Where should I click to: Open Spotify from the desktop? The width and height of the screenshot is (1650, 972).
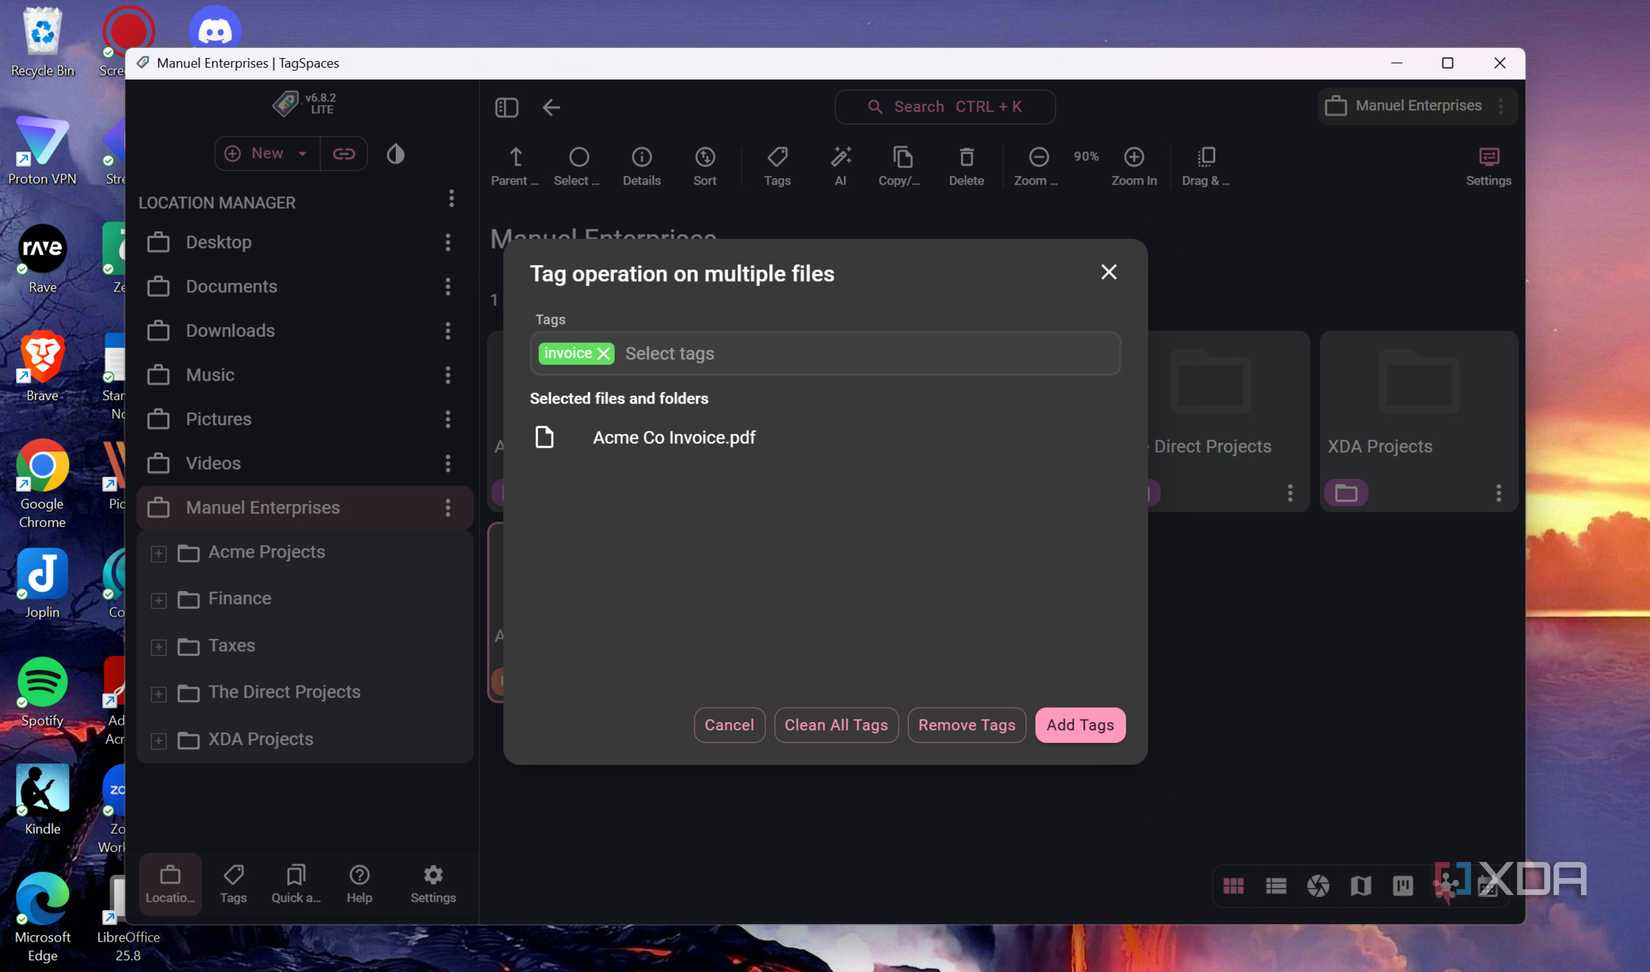tap(42, 692)
